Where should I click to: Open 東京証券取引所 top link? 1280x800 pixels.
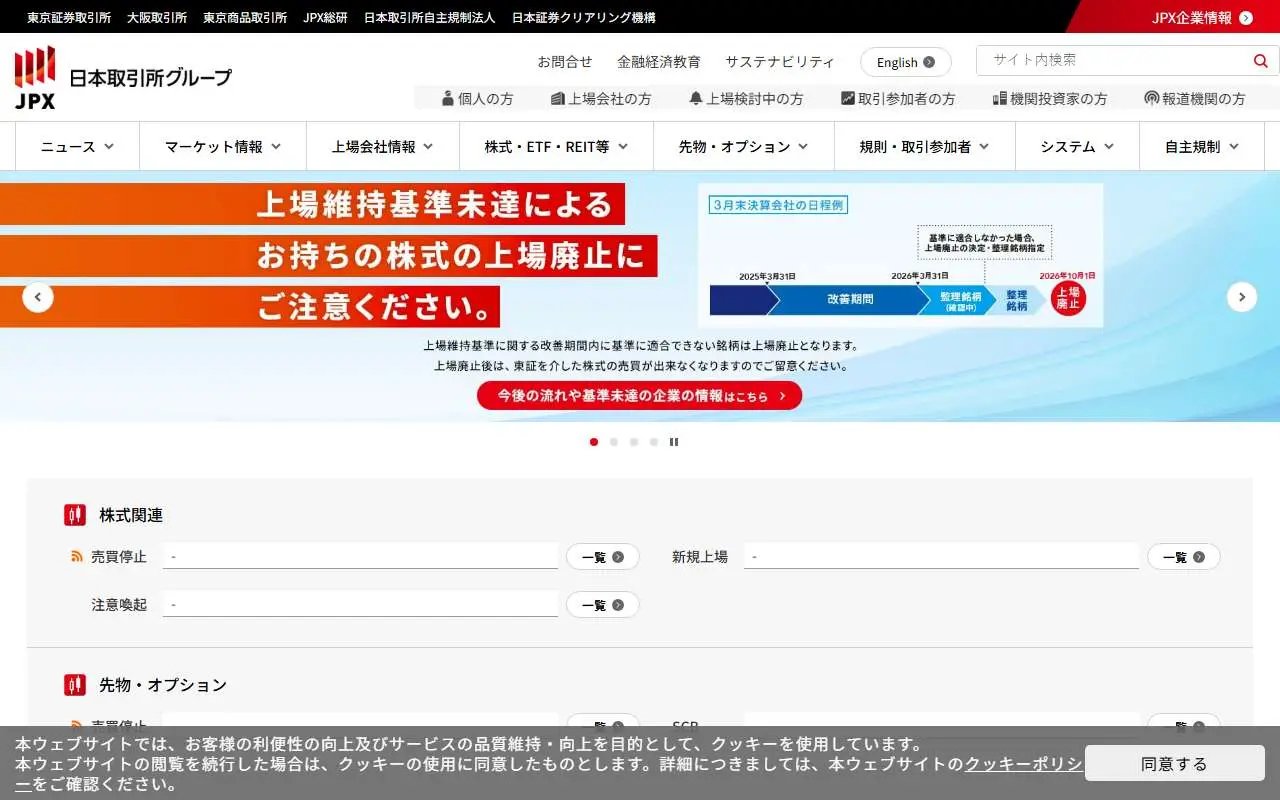tap(69, 17)
